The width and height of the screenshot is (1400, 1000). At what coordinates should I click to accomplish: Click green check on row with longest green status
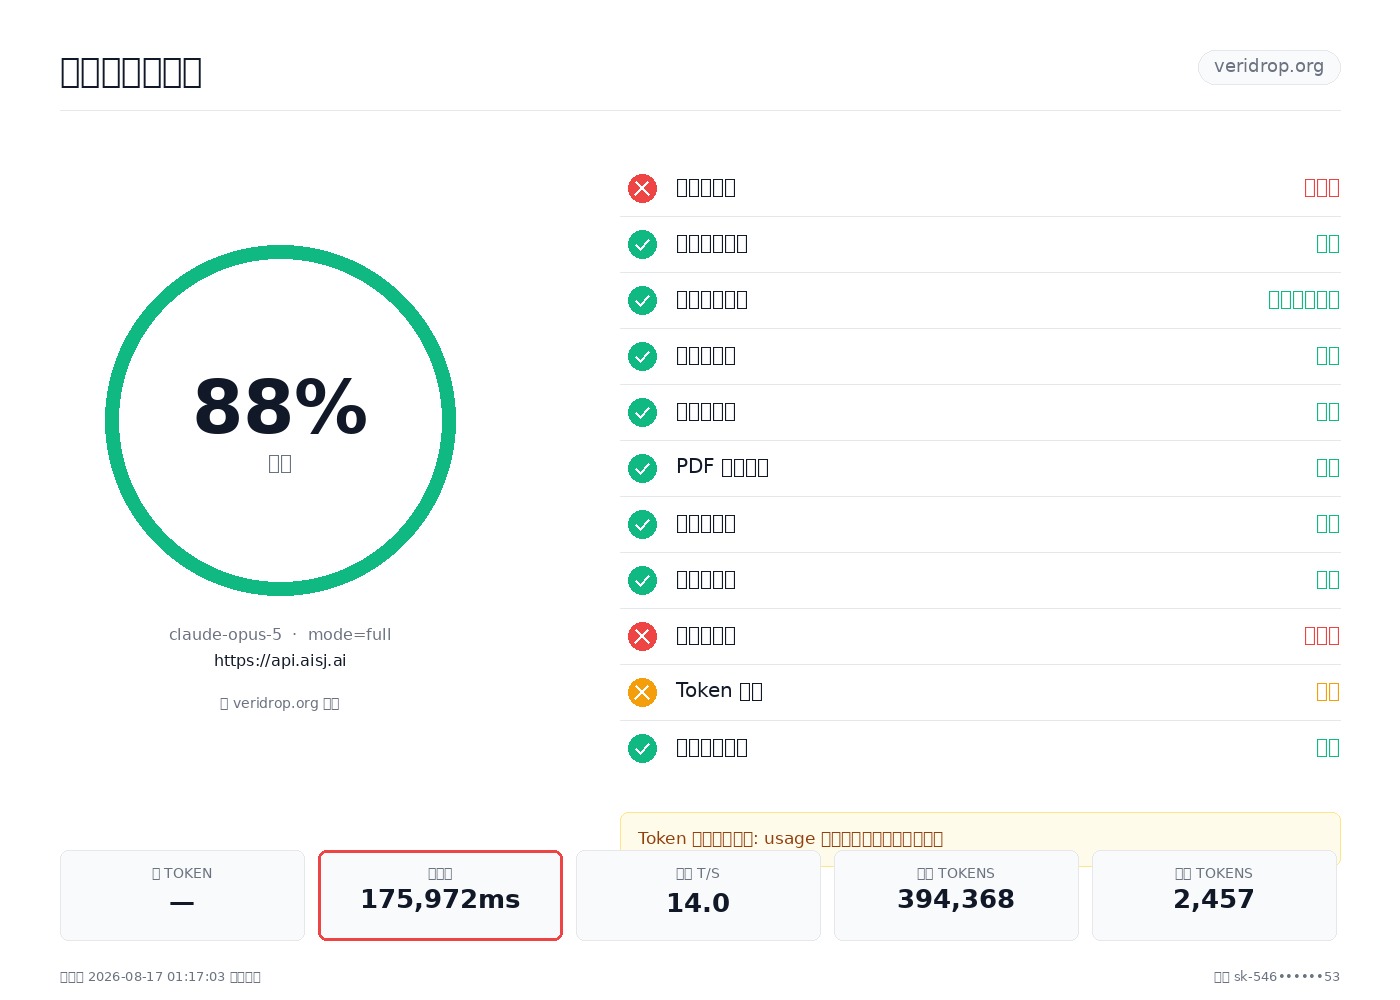pos(642,300)
